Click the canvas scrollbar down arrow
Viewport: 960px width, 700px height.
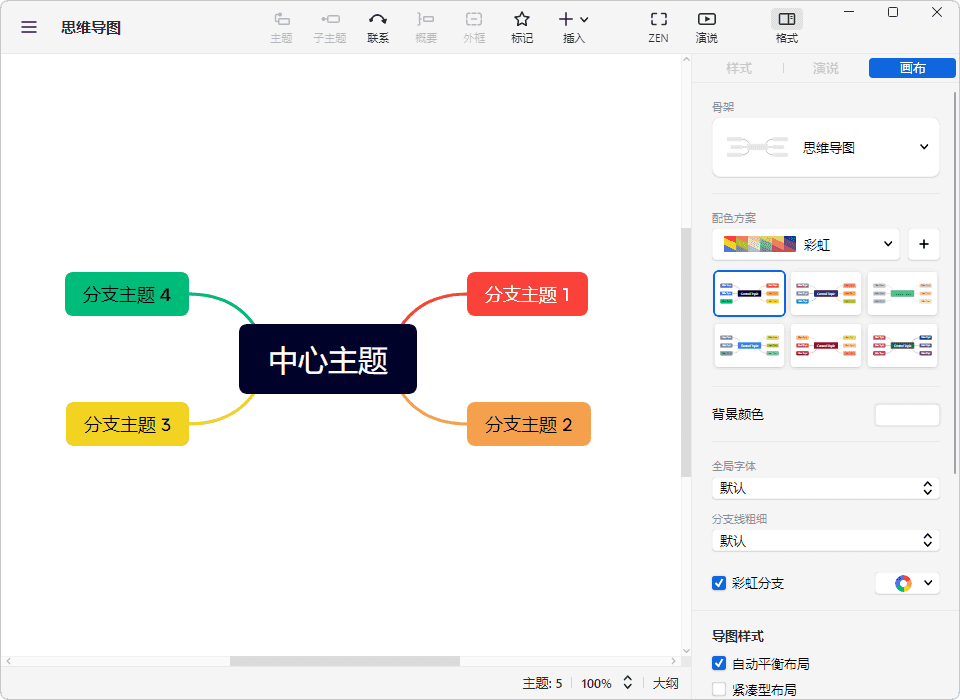pyautogui.click(x=686, y=651)
